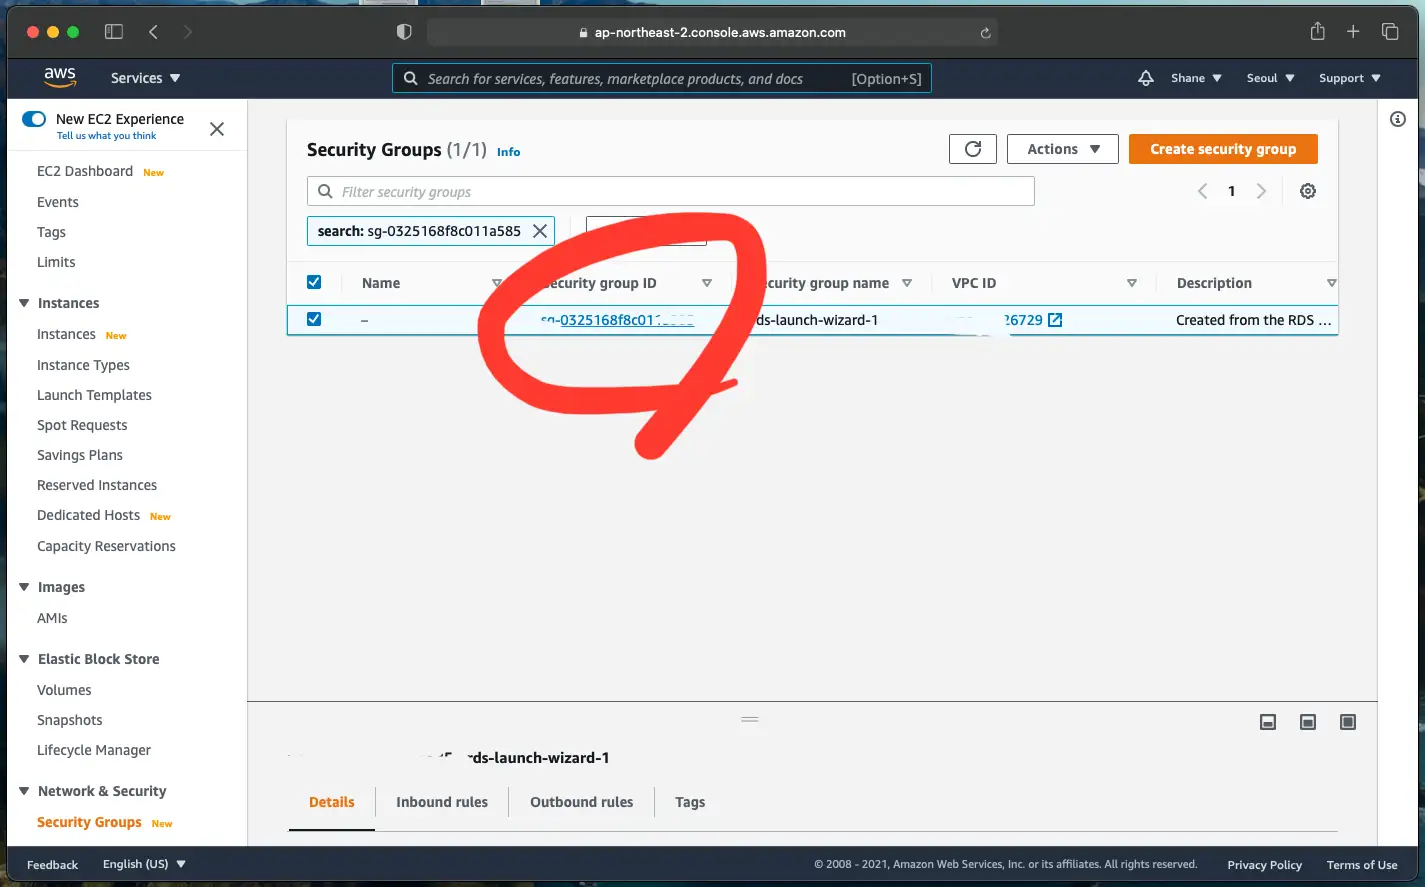The height and width of the screenshot is (887, 1425).
Task: Collapse the Elastic Block Store section
Action: tap(24, 659)
